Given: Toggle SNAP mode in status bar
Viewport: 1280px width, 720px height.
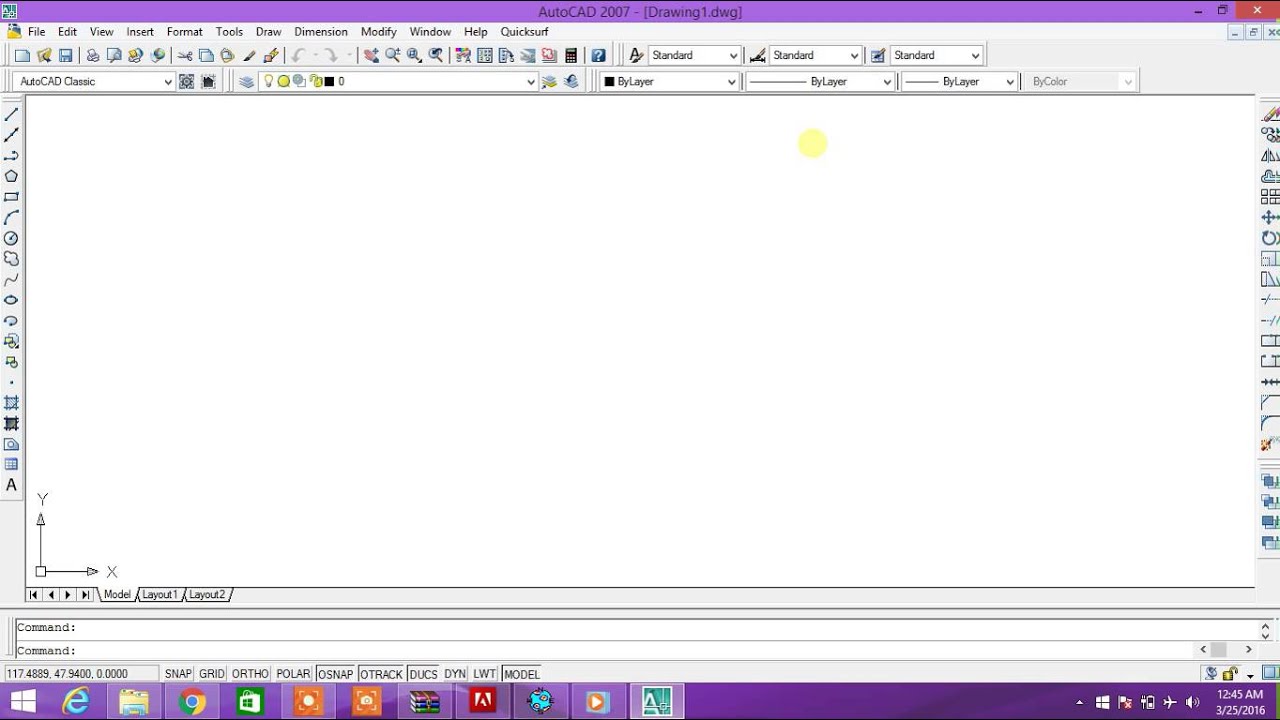Looking at the screenshot, I should (x=178, y=674).
